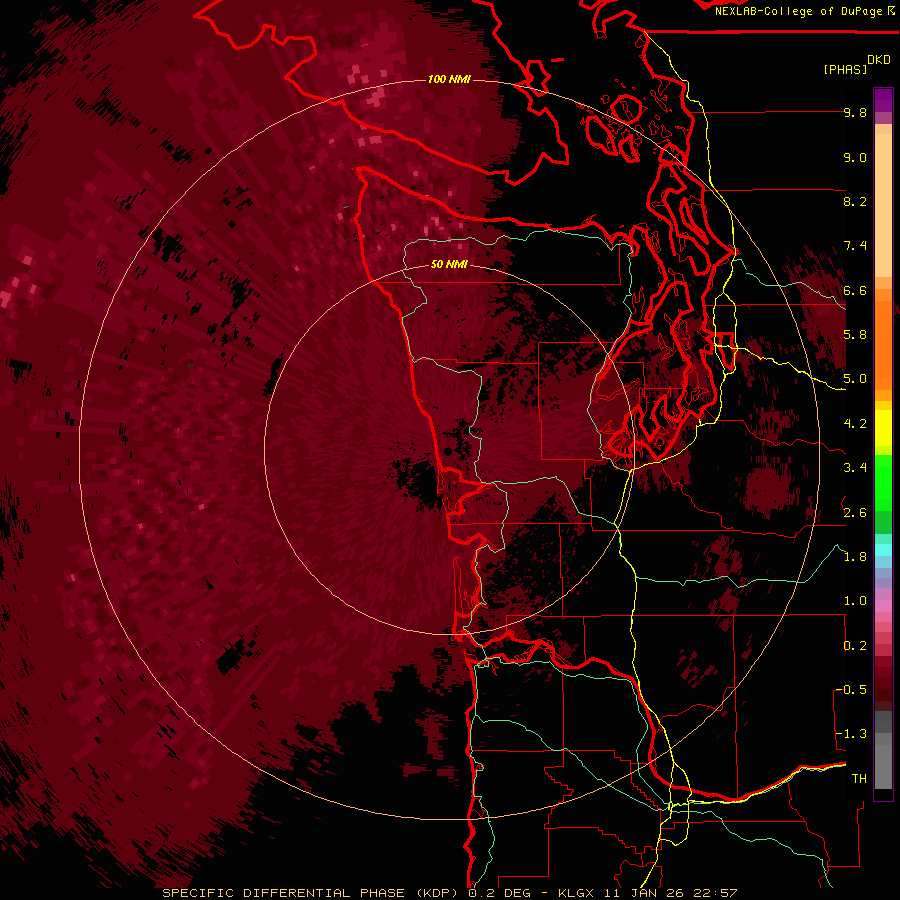Click the 50 NMI range ring label
900x900 pixels.
pyautogui.click(x=449, y=265)
